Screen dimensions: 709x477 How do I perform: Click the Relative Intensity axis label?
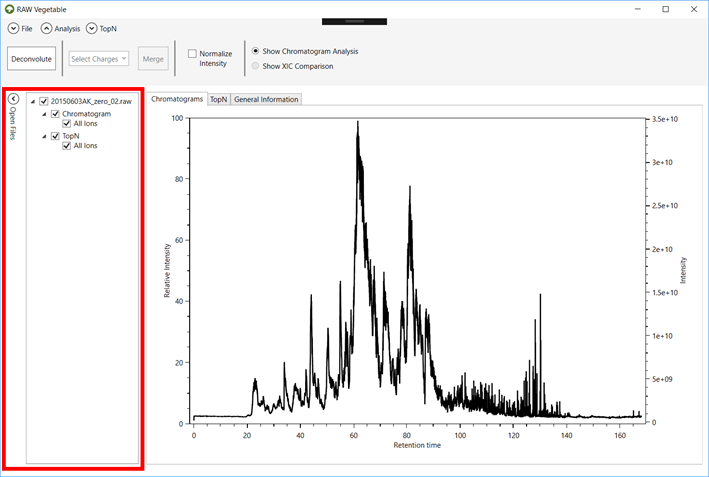click(x=167, y=270)
